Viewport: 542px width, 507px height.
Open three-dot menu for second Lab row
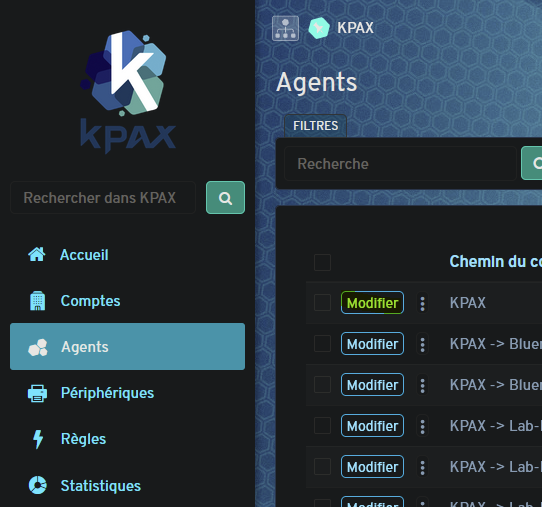click(422, 467)
